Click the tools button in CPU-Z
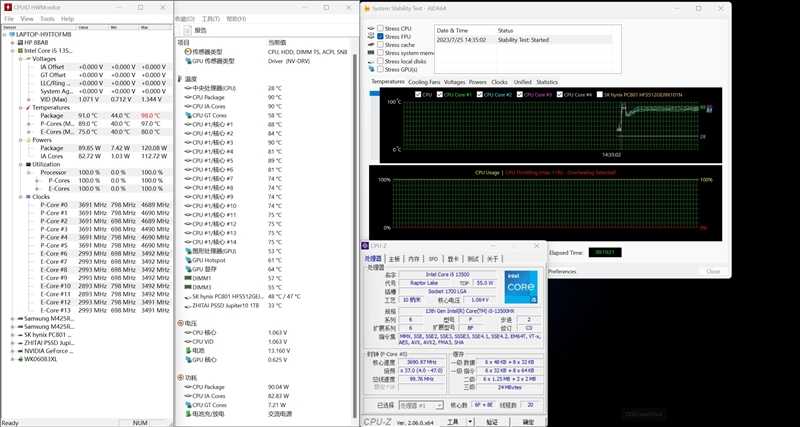Viewport: 800px width, 427px height. pos(453,422)
